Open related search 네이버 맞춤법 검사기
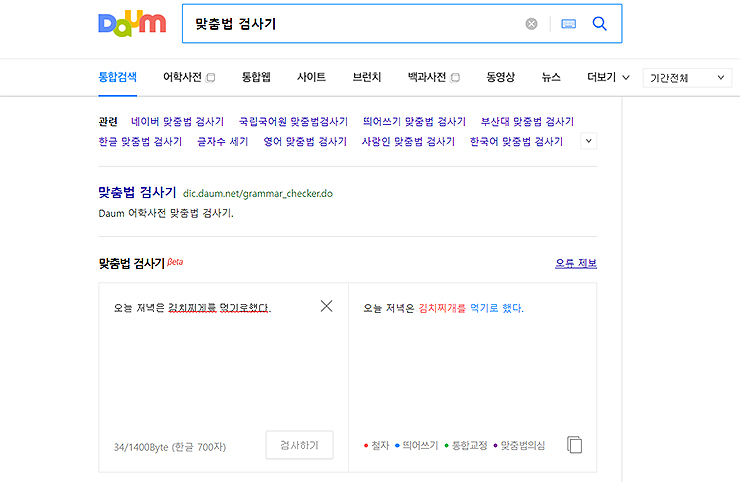The width and height of the screenshot is (740, 482). pyautogui.click(x=177, y=122)
